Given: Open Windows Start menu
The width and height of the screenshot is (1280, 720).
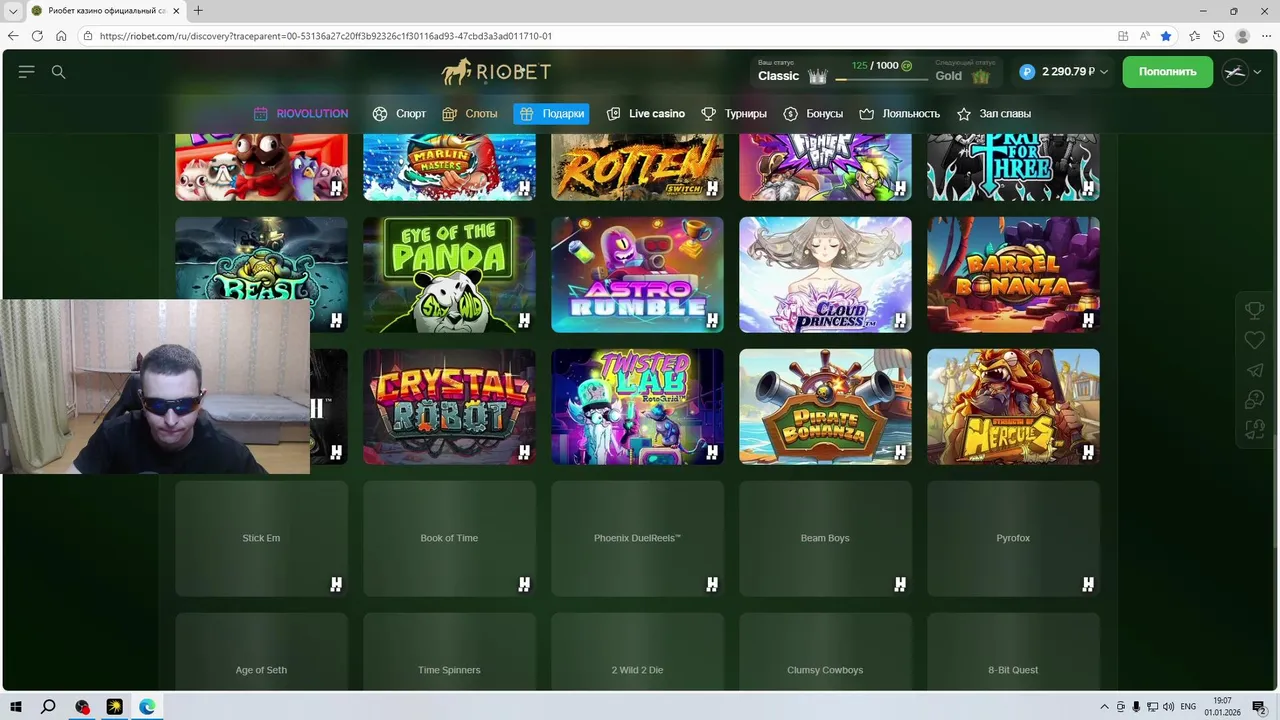Looking at the screenshot, I should point(16,707).
